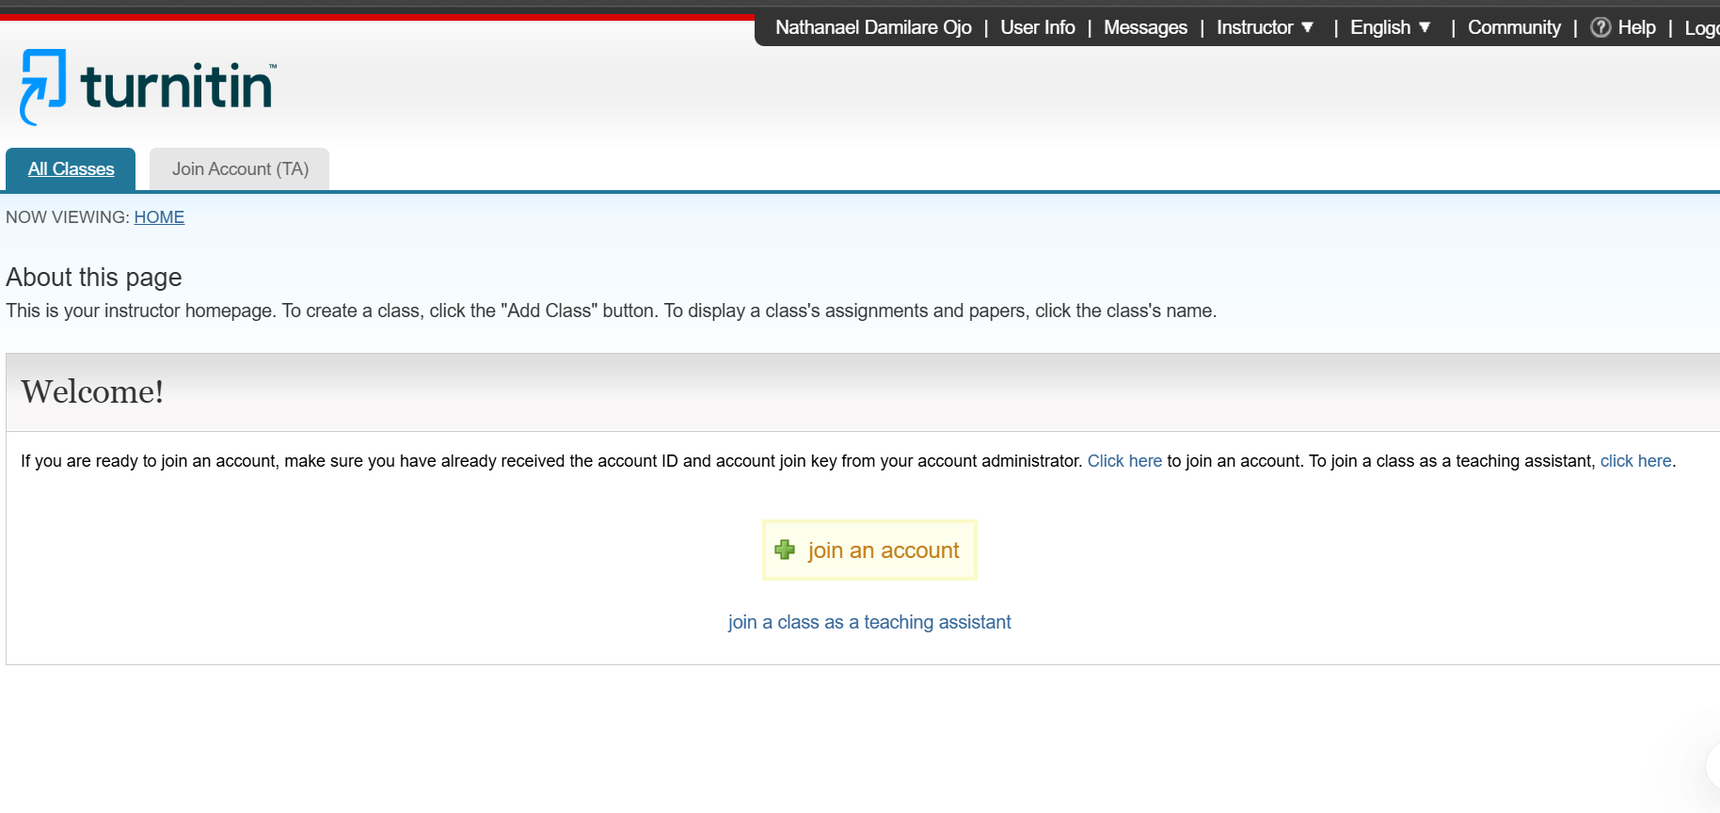Screen dimensions: 1720x813
Task: Click the join an account button label
Action: coord(884,550)
